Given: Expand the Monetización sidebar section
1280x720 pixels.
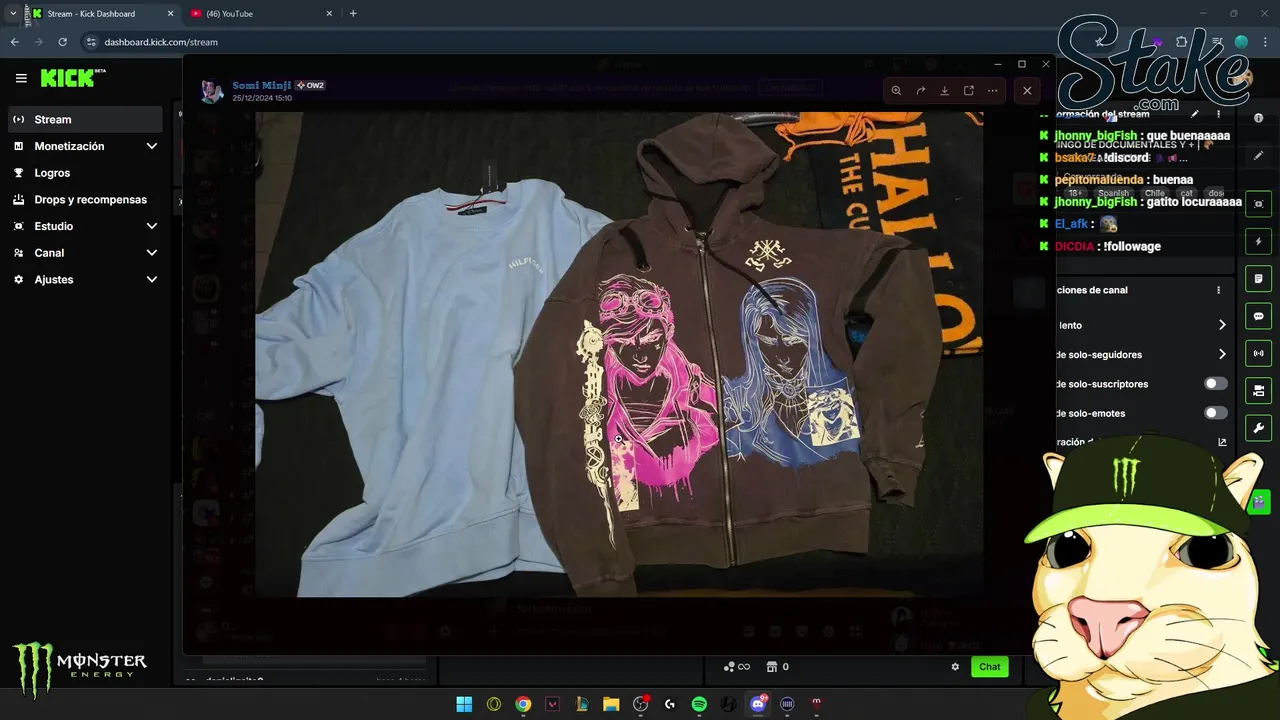Looking at the screenshot, I should point(152,146).
